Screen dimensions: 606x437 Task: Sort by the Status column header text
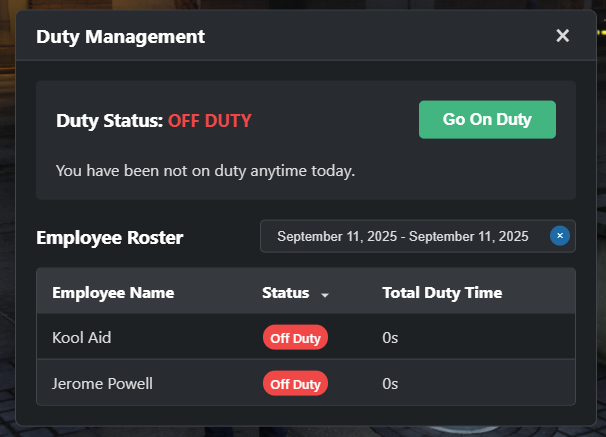pos(285,293)
